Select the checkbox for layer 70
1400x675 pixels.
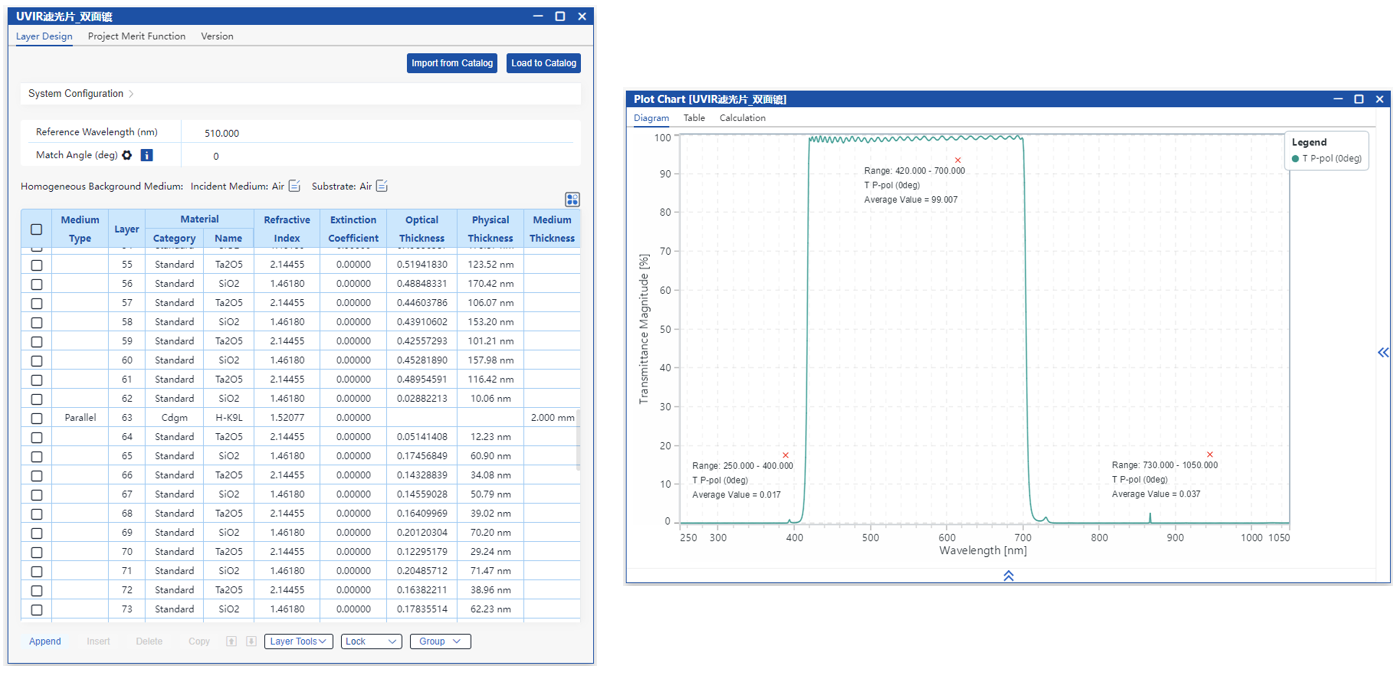(37, 552)
